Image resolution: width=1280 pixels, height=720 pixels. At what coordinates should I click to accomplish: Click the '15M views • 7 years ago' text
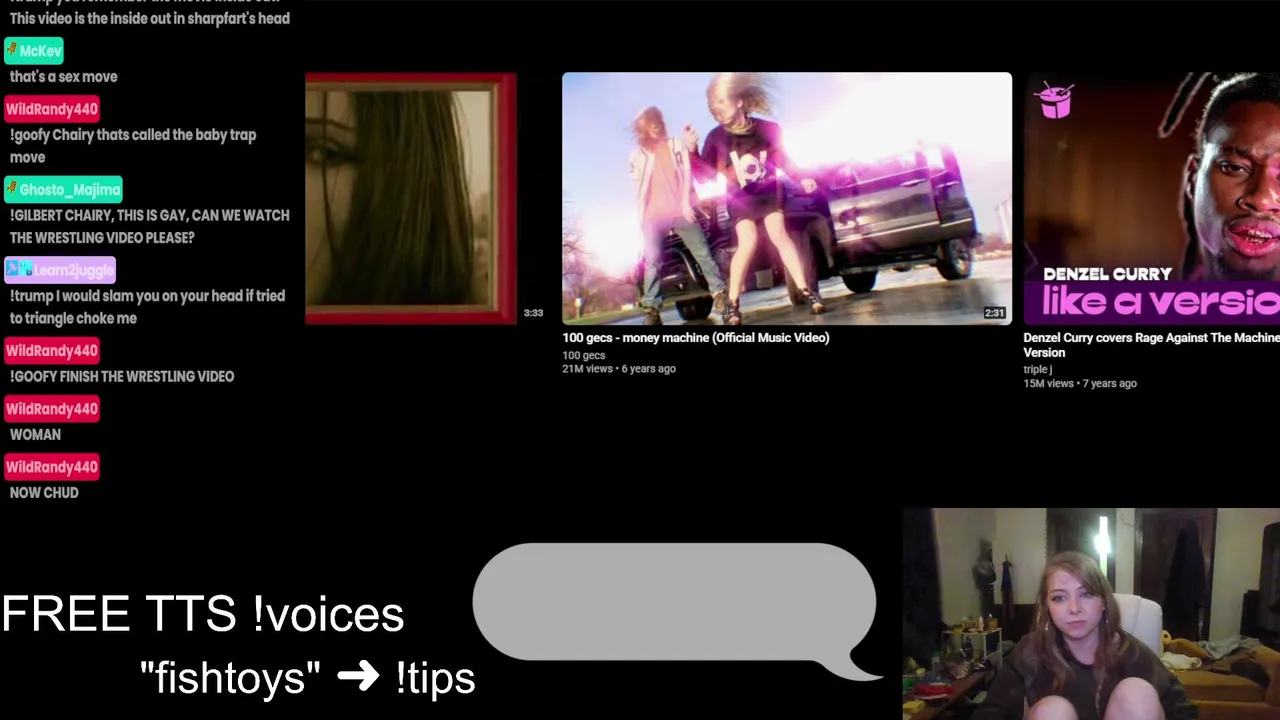tap(1080, 384)
